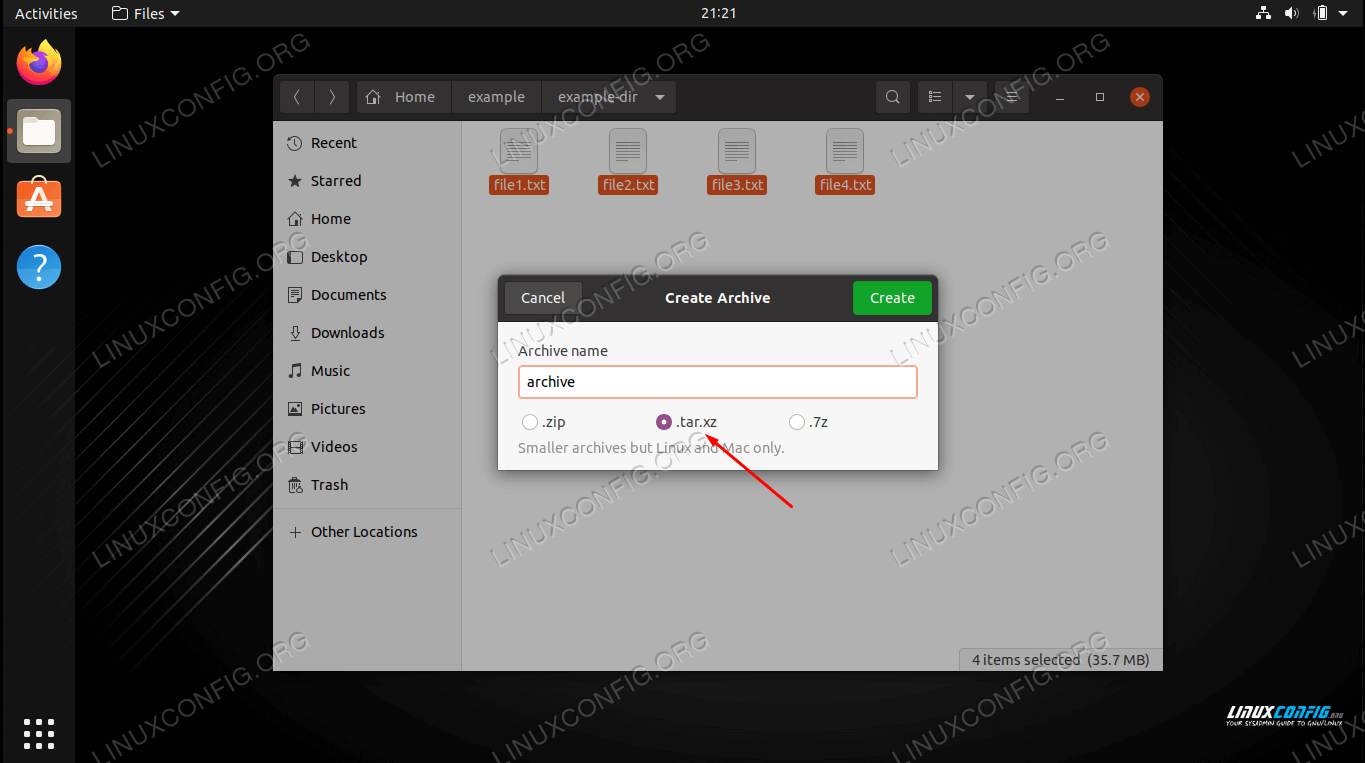Click the file4.txt label
This screenshot has height=763, width=1365.
[846, 185]
